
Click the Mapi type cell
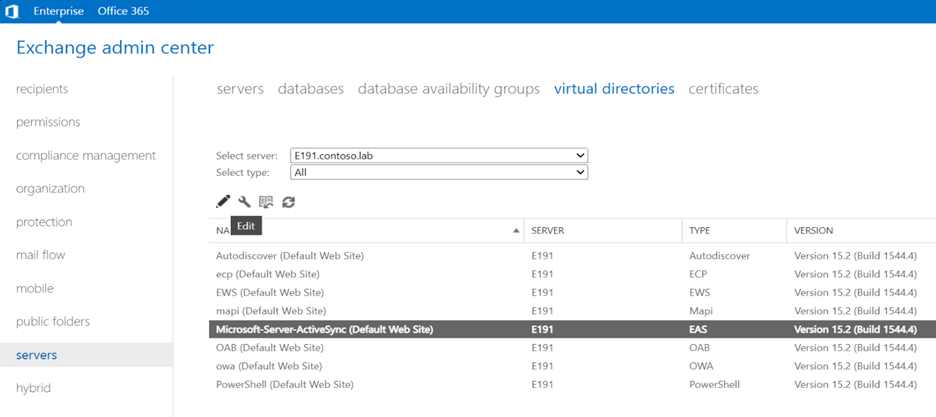point(701,311)
